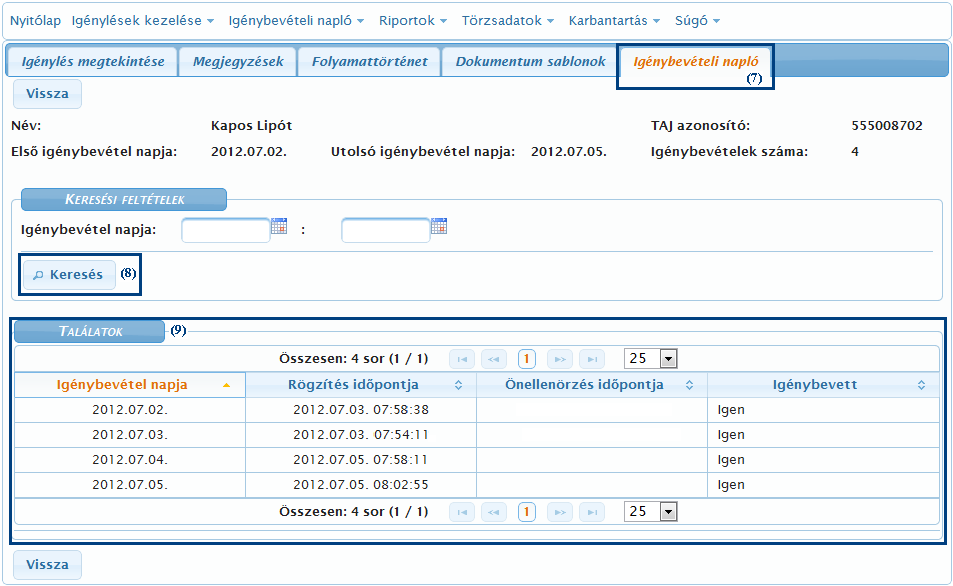Click cell 2012.07.05. 07:58:11
This screenshot has width=953, height=586.
(x=361, y=460)
